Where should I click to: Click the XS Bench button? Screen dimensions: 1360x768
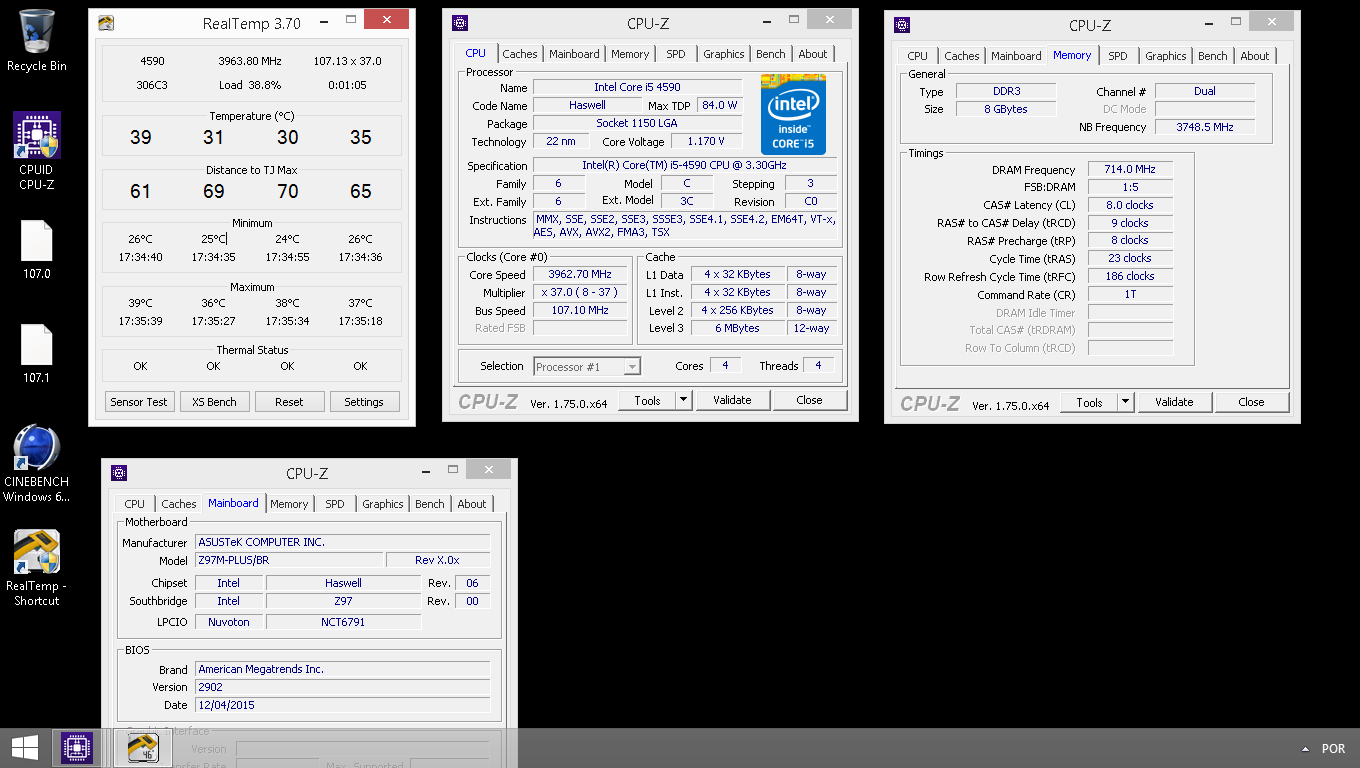click(x=214, y=402)
